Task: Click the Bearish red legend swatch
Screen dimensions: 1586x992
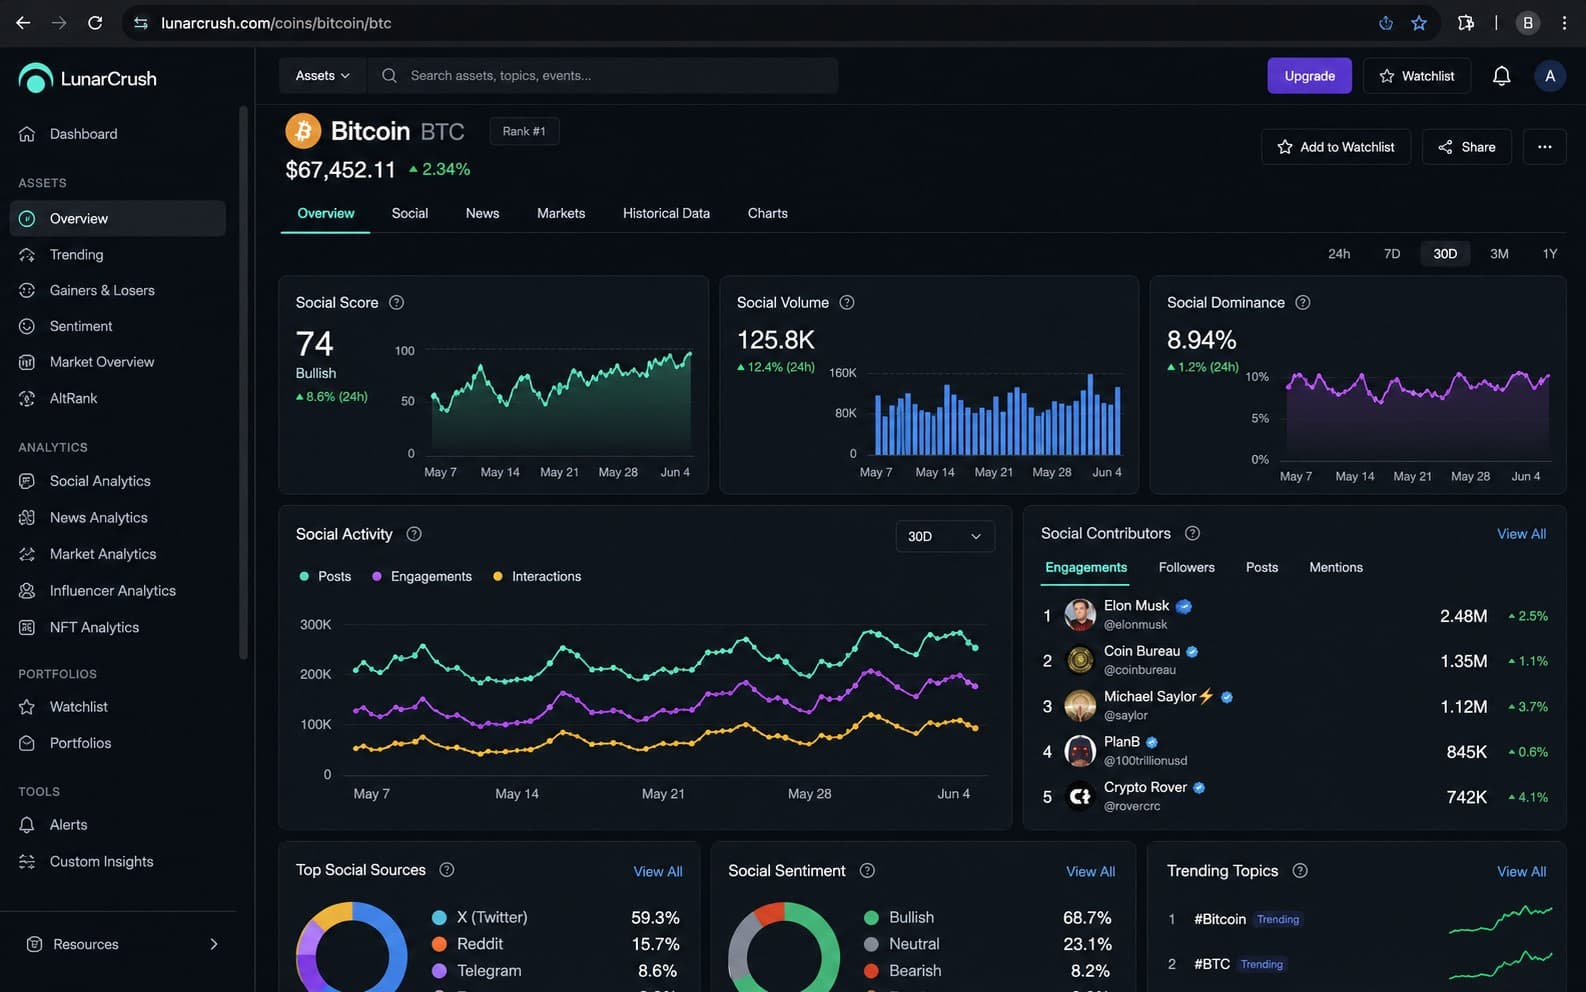Action: point(871,971)
